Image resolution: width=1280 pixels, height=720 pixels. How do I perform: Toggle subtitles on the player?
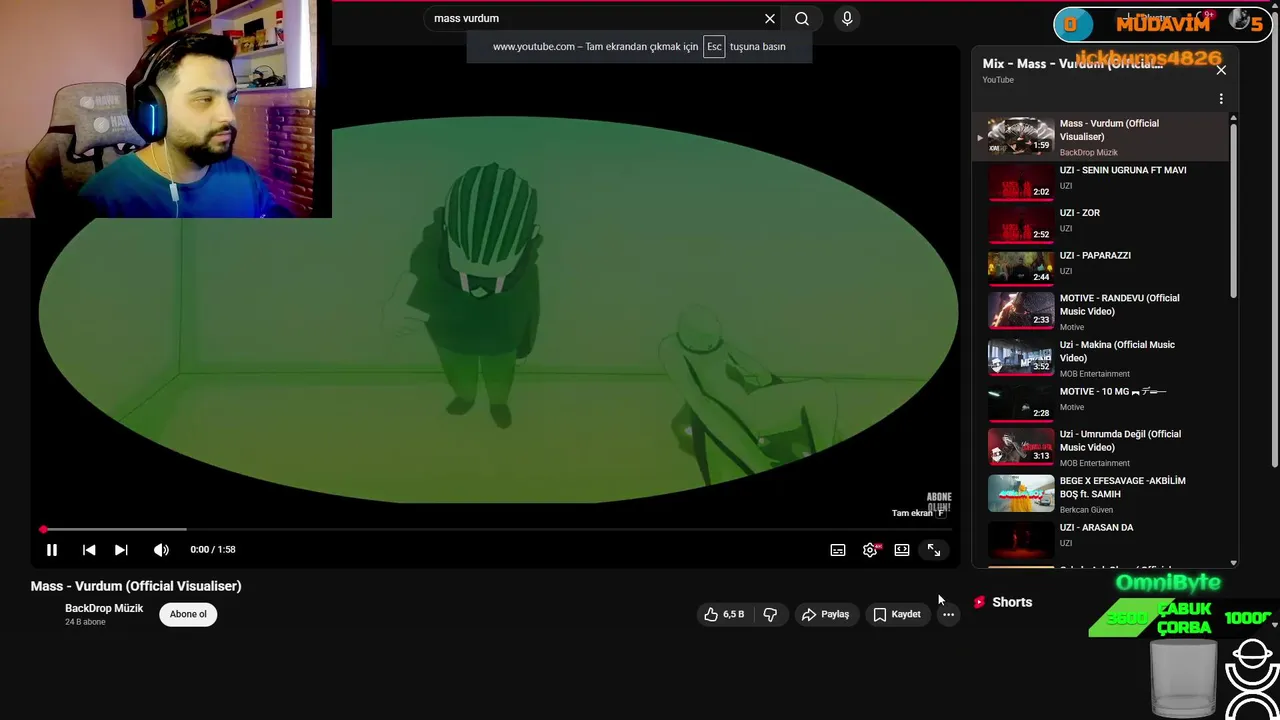tap(838, 550)
